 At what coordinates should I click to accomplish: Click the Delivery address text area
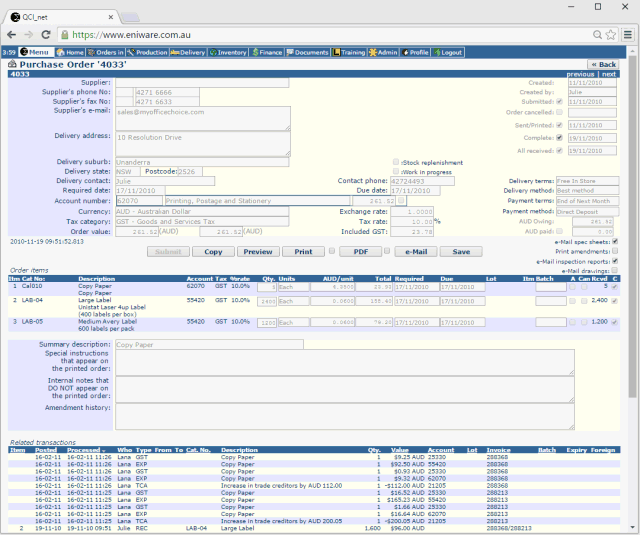point(203,144)
